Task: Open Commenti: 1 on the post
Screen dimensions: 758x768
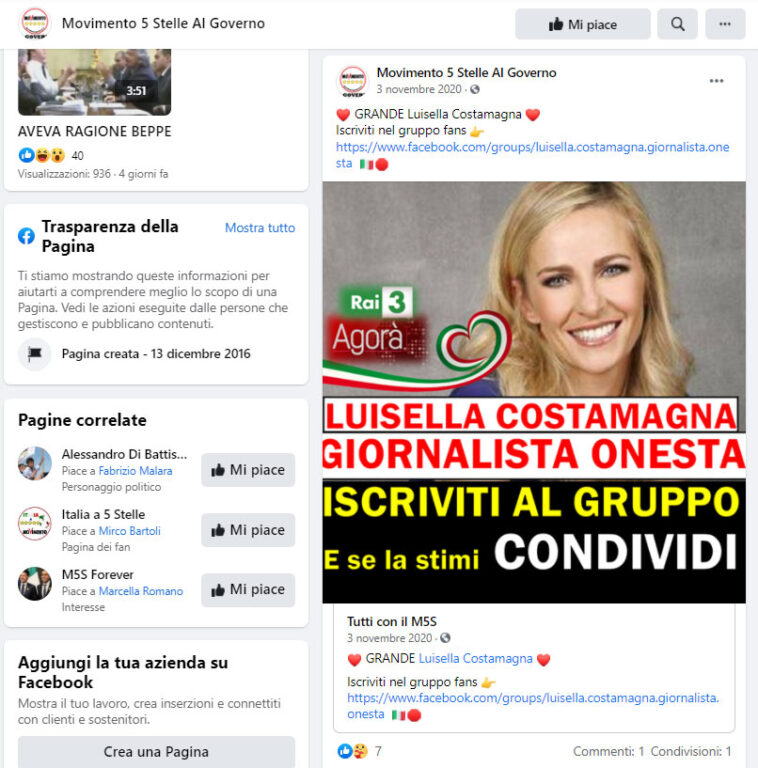Action: pos(608,751)
